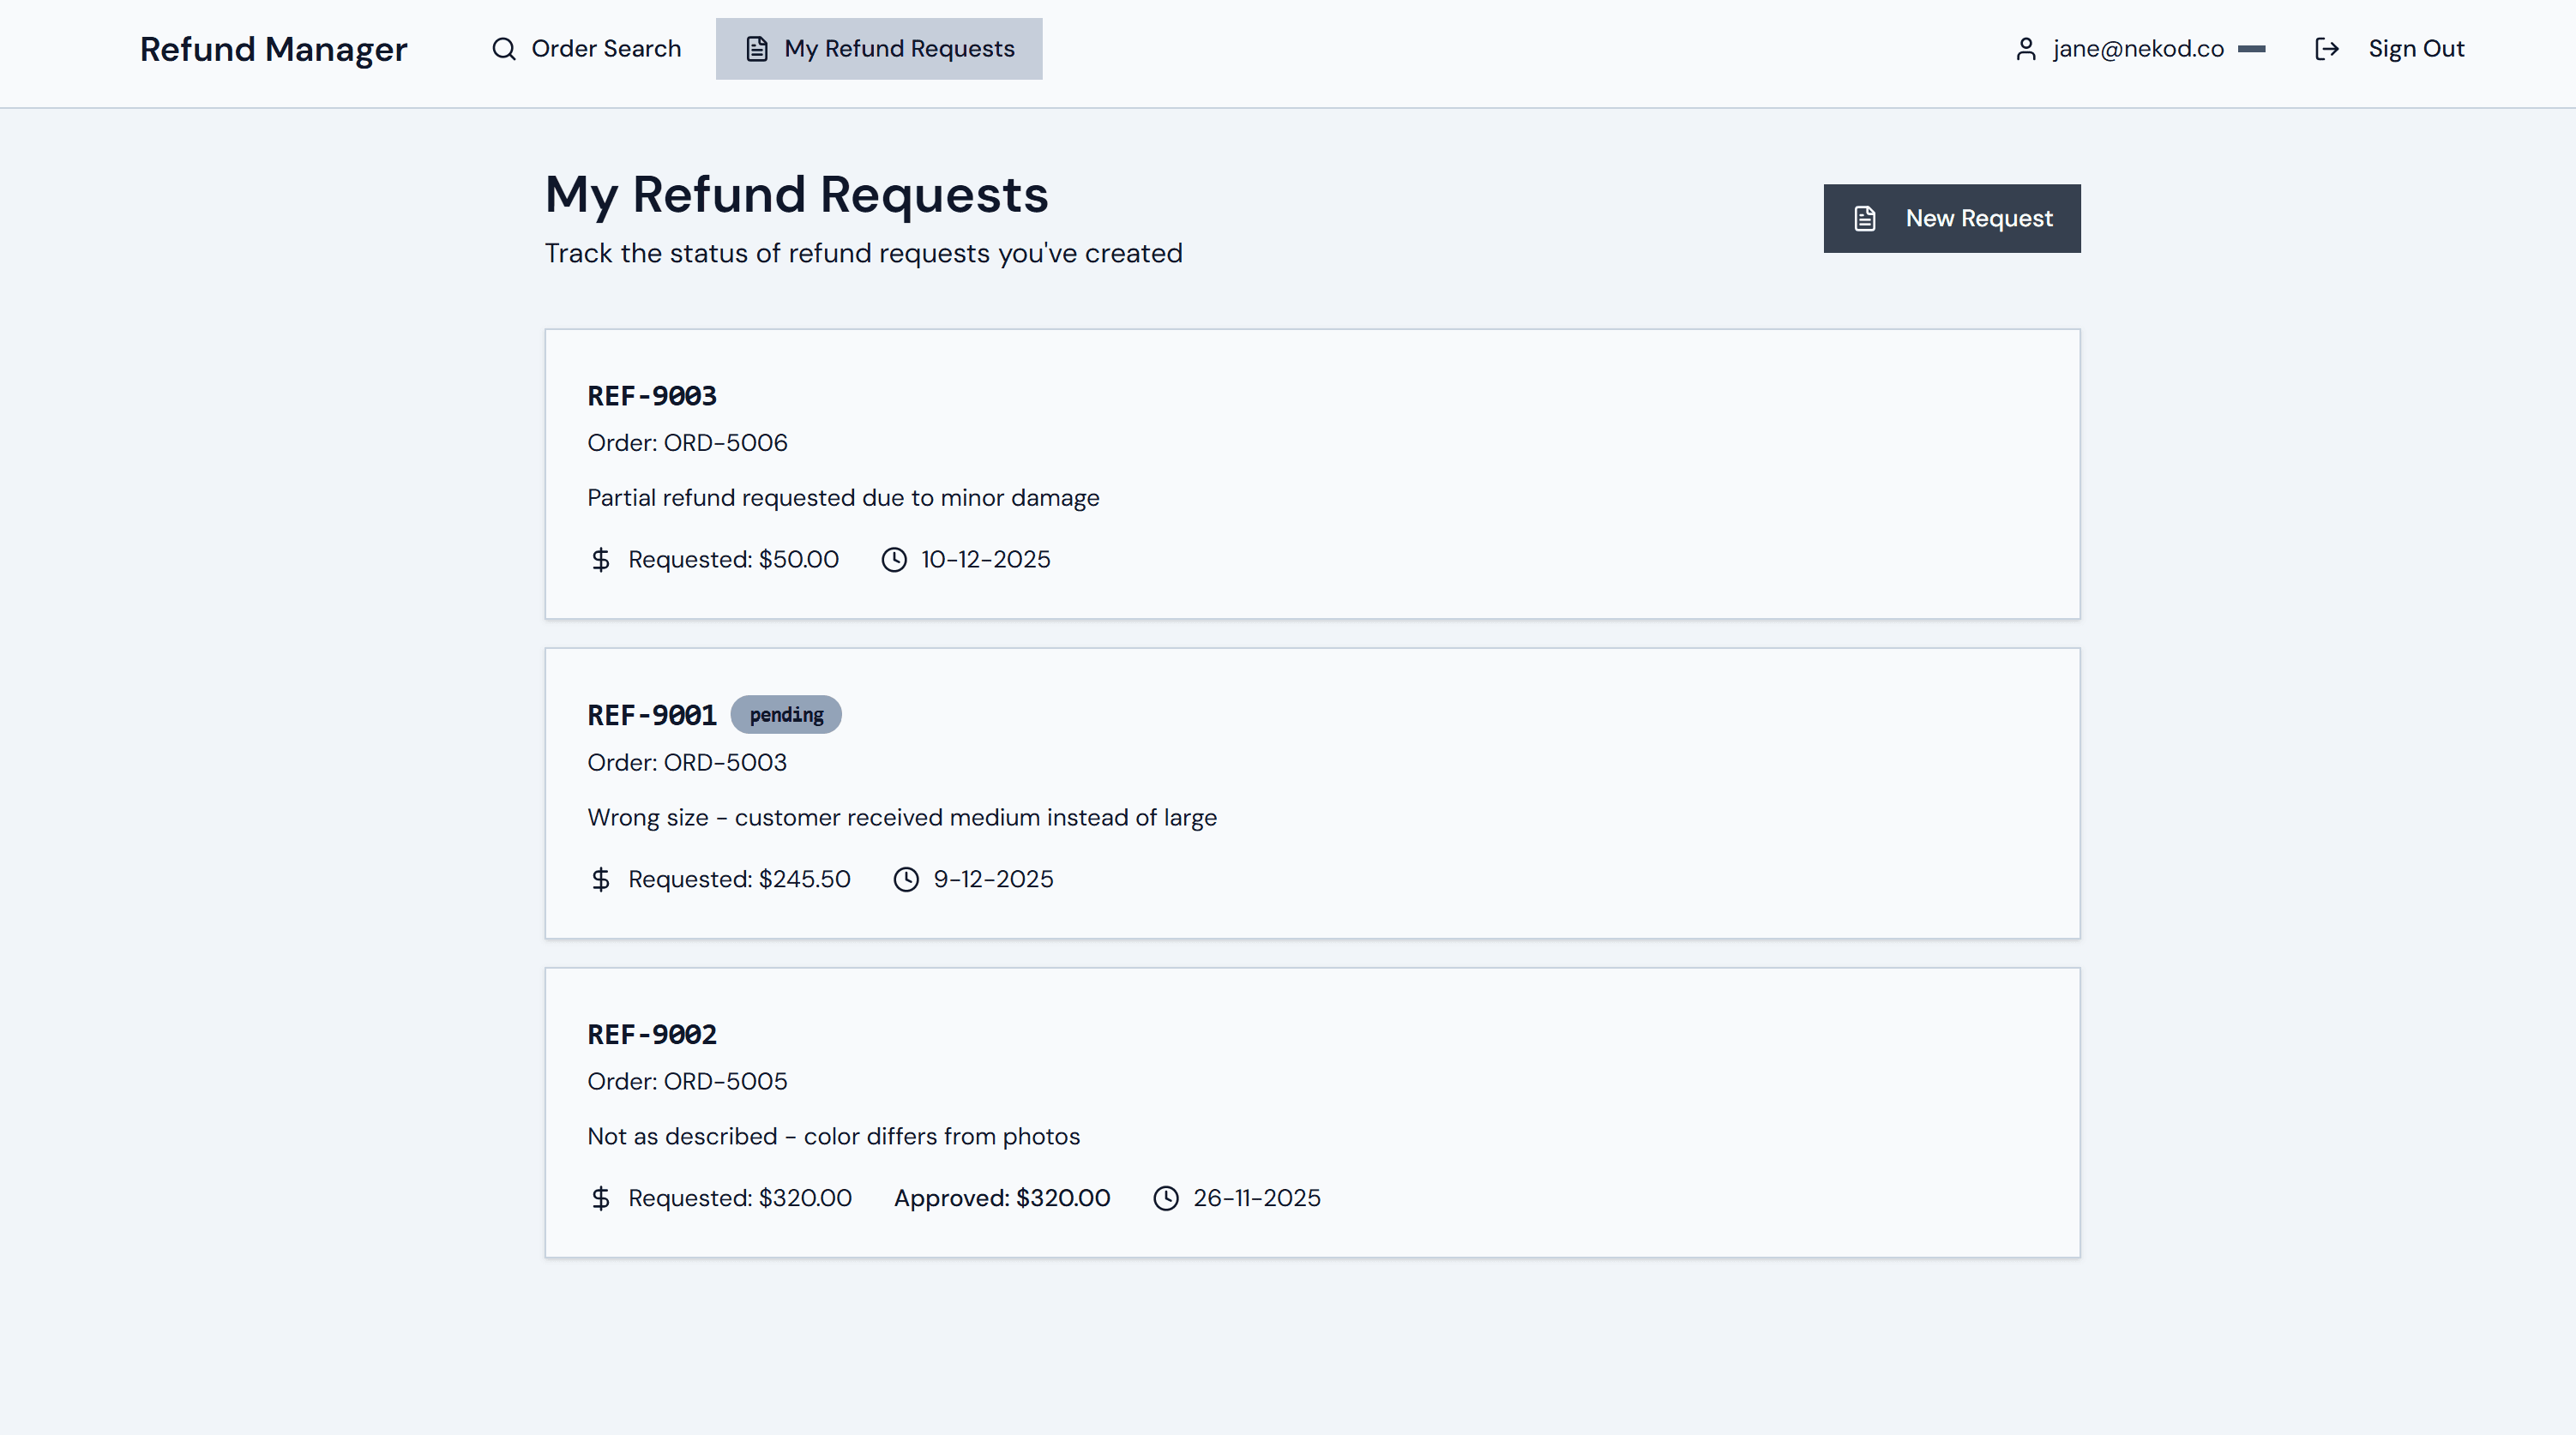Sign Out of the account

click(2415, 49)
